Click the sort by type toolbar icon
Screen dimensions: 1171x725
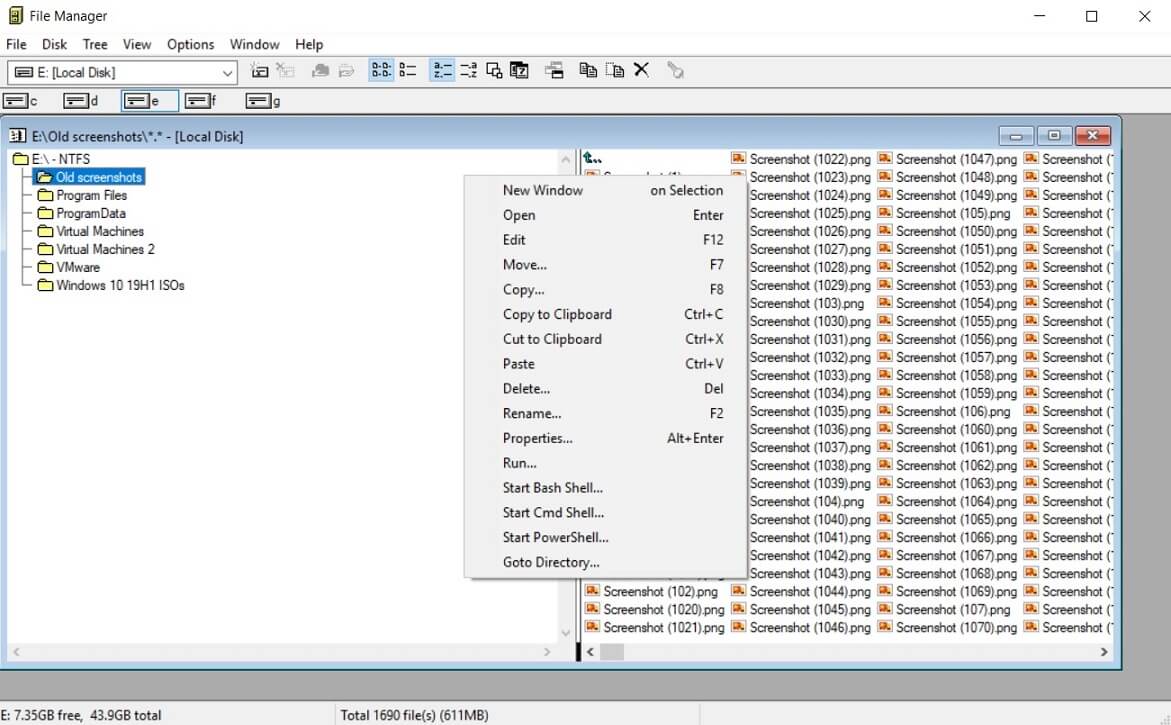467,71
